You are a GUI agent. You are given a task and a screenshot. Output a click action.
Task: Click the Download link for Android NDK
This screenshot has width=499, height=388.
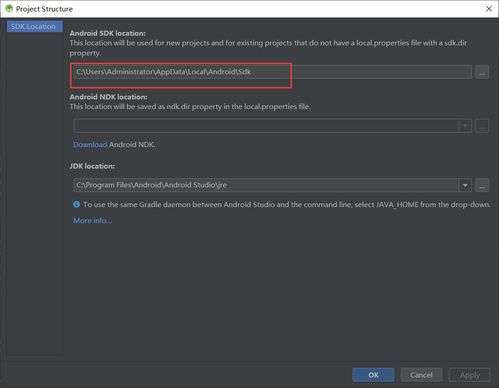(x=90, y=145)
